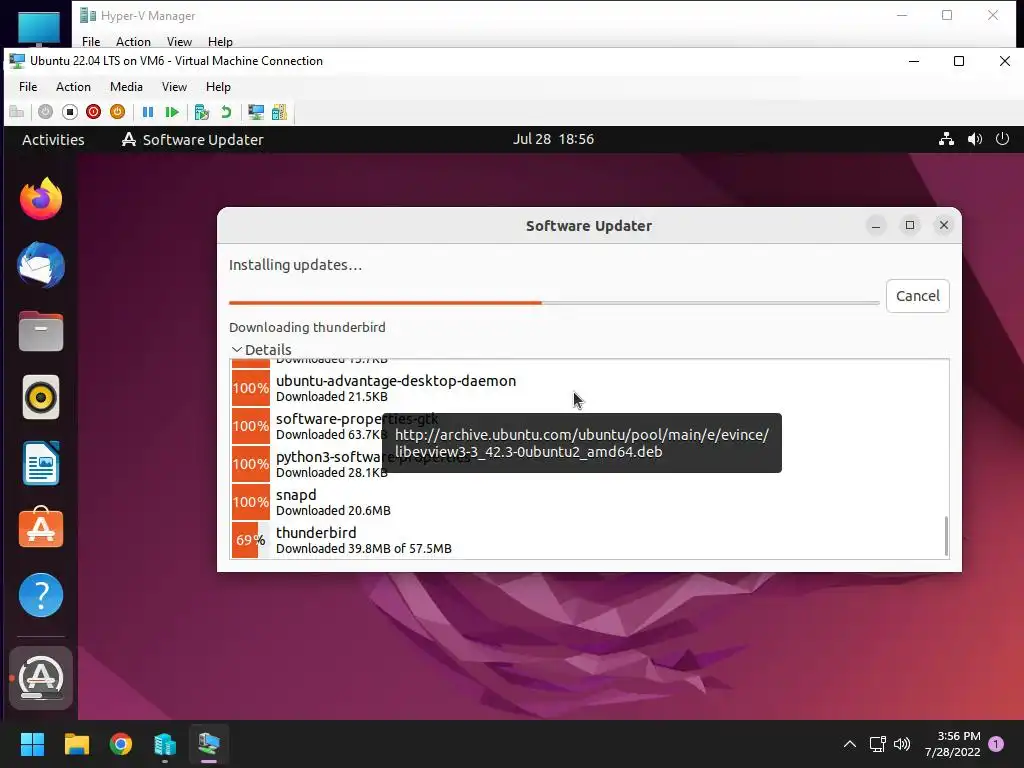
Task: Open Hyper-V Manager View menu
Action: [179, 41]
